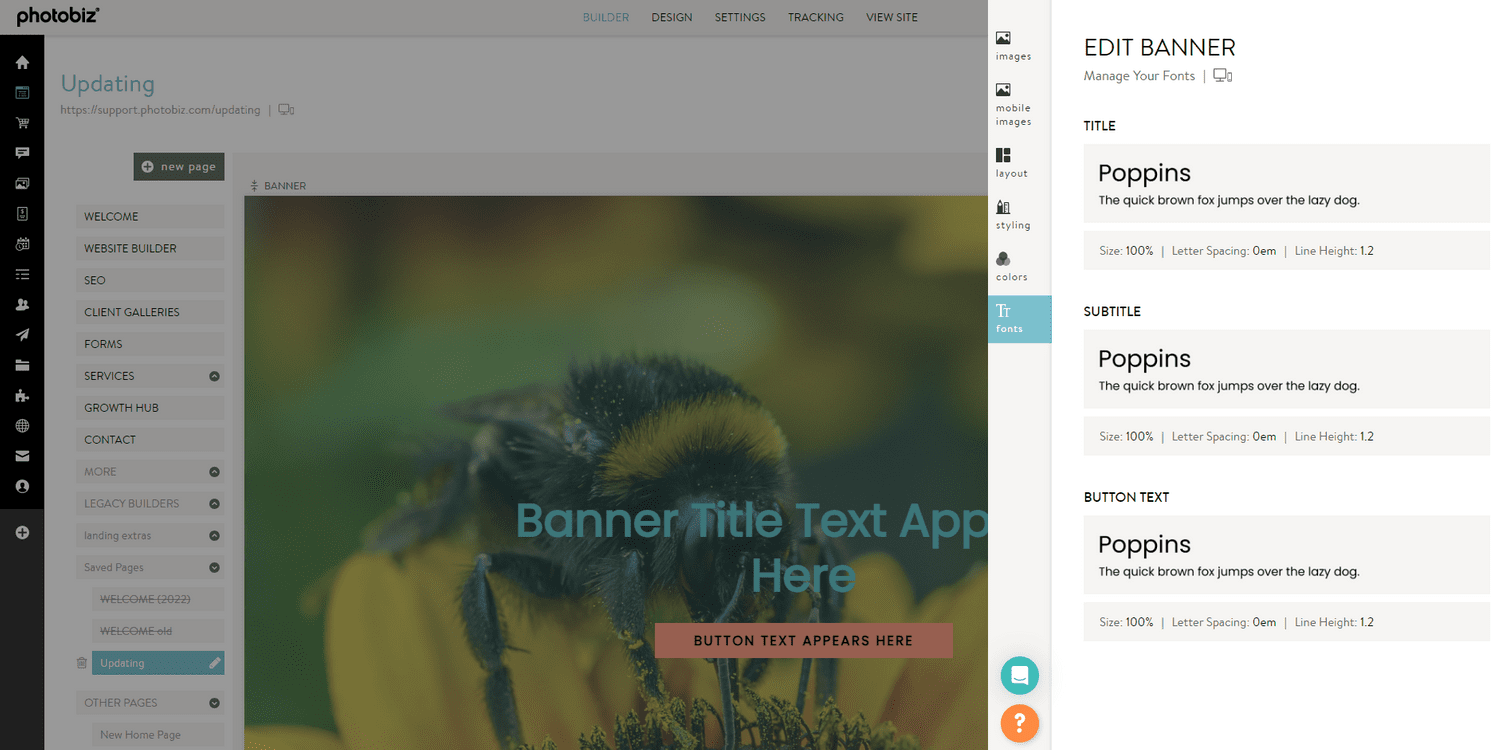Click the new page button
The height and width of the screenshot is (750, 1500).
point(178,166)
